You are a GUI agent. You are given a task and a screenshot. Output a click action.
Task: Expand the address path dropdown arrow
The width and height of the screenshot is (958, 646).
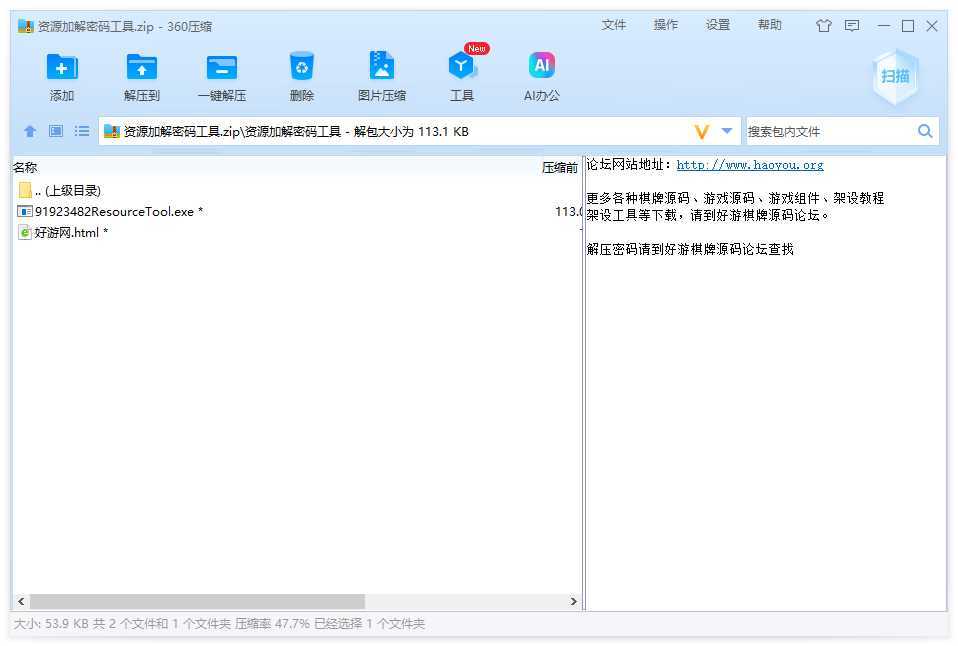[x=727, y=131]
